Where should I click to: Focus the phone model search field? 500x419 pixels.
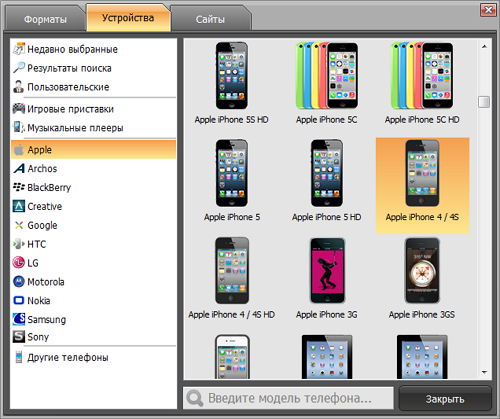coord(289,398)
